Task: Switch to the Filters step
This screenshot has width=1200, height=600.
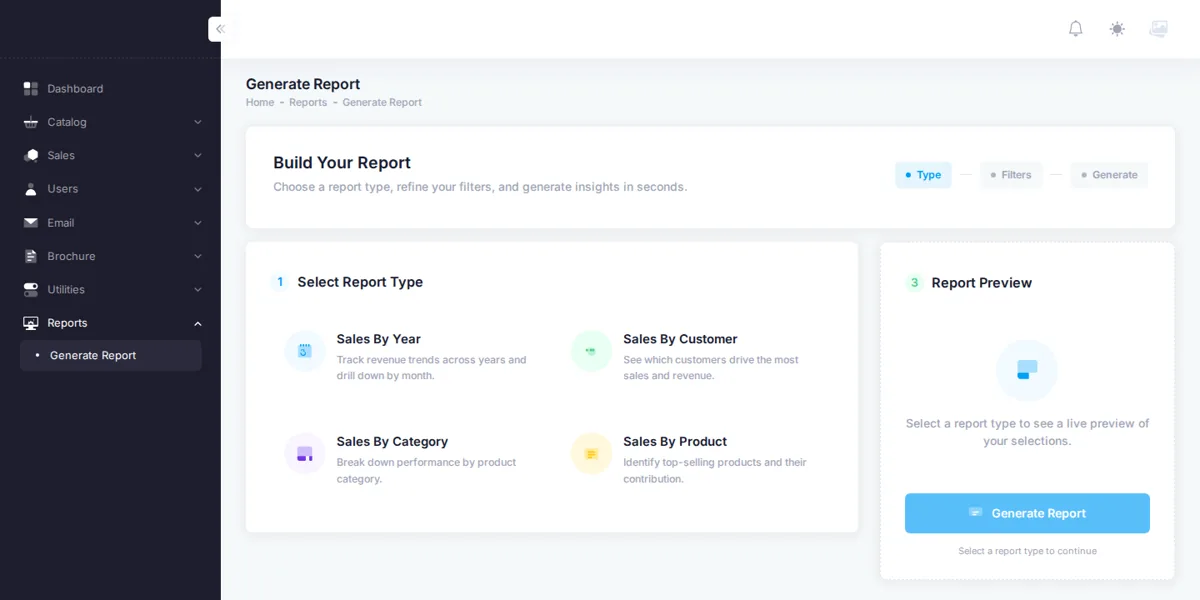Action: click(x=1011, y=175)
